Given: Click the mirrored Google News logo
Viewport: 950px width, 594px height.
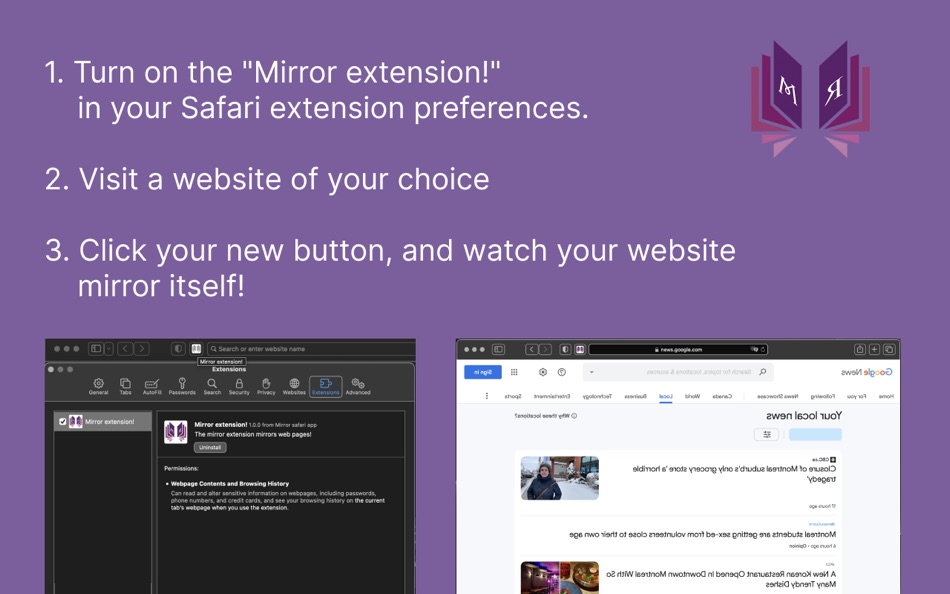Looking at the screenshot, I should (866, 372).
